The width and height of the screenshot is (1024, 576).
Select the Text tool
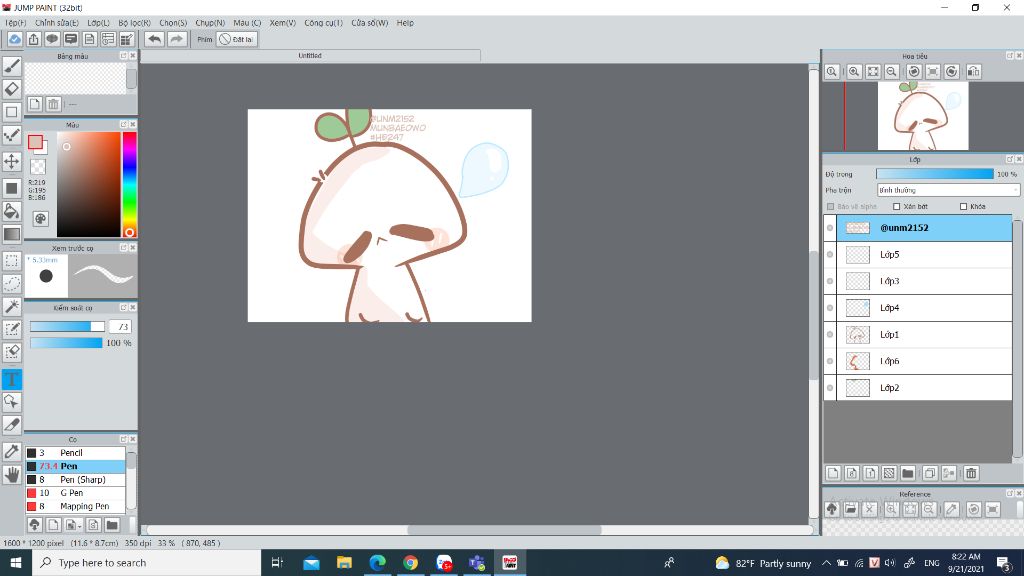pos(12,379)
